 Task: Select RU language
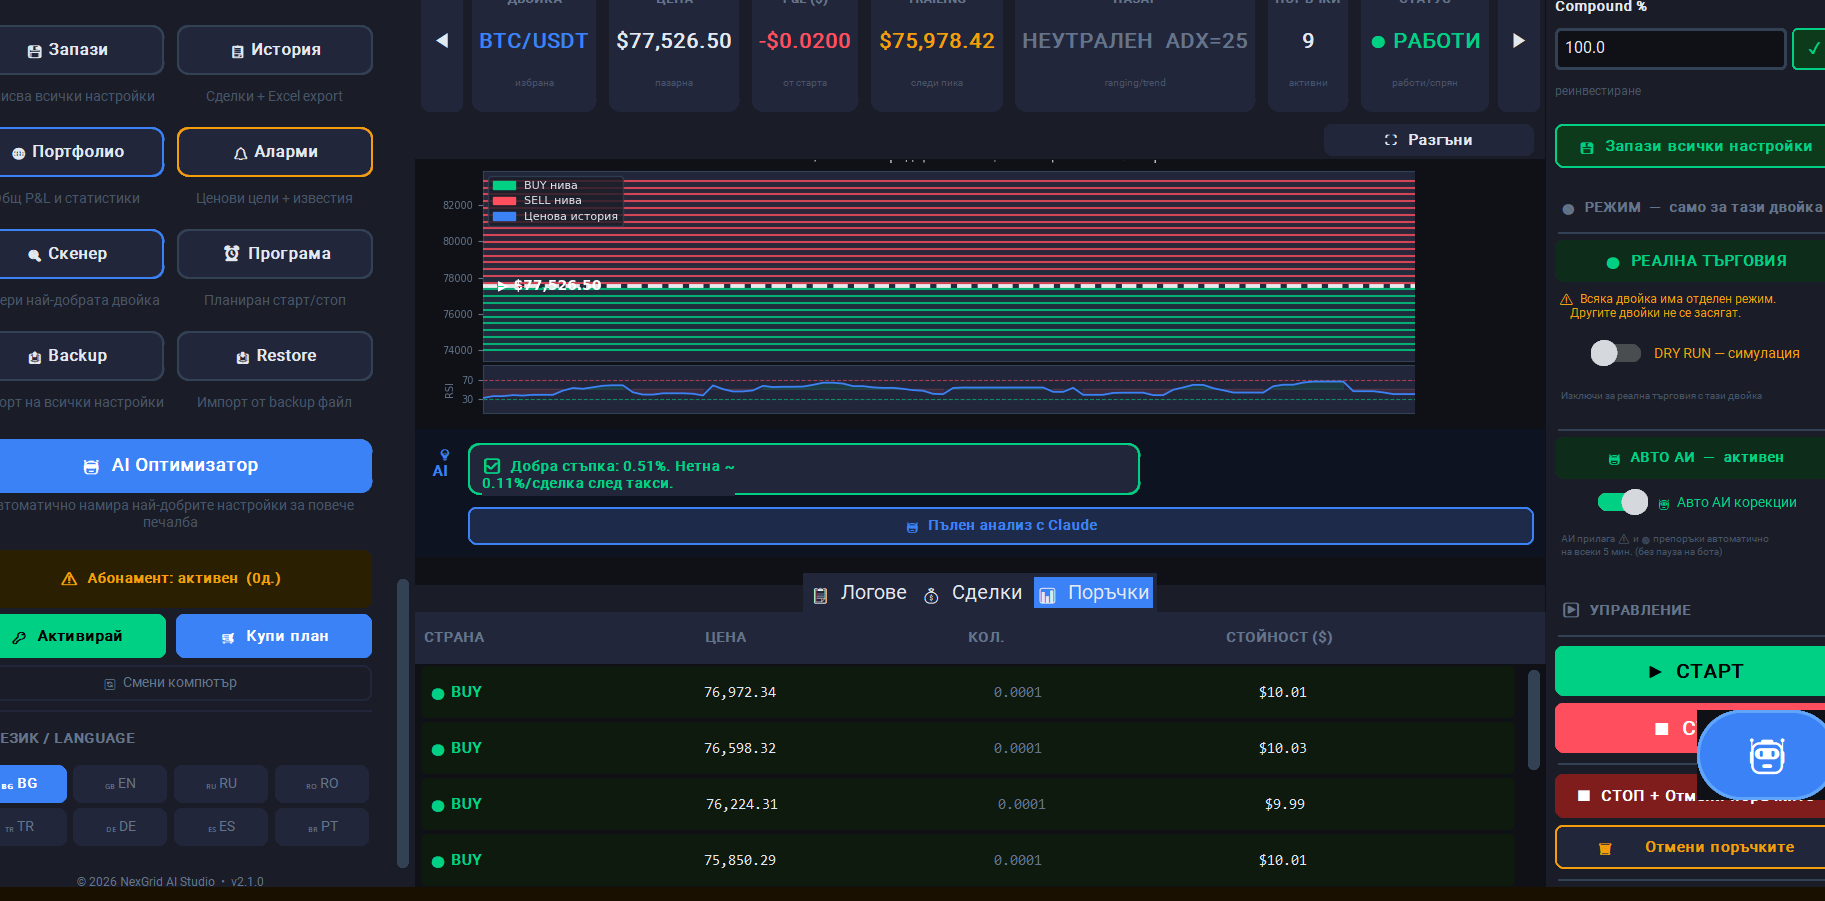coord(221,784)
